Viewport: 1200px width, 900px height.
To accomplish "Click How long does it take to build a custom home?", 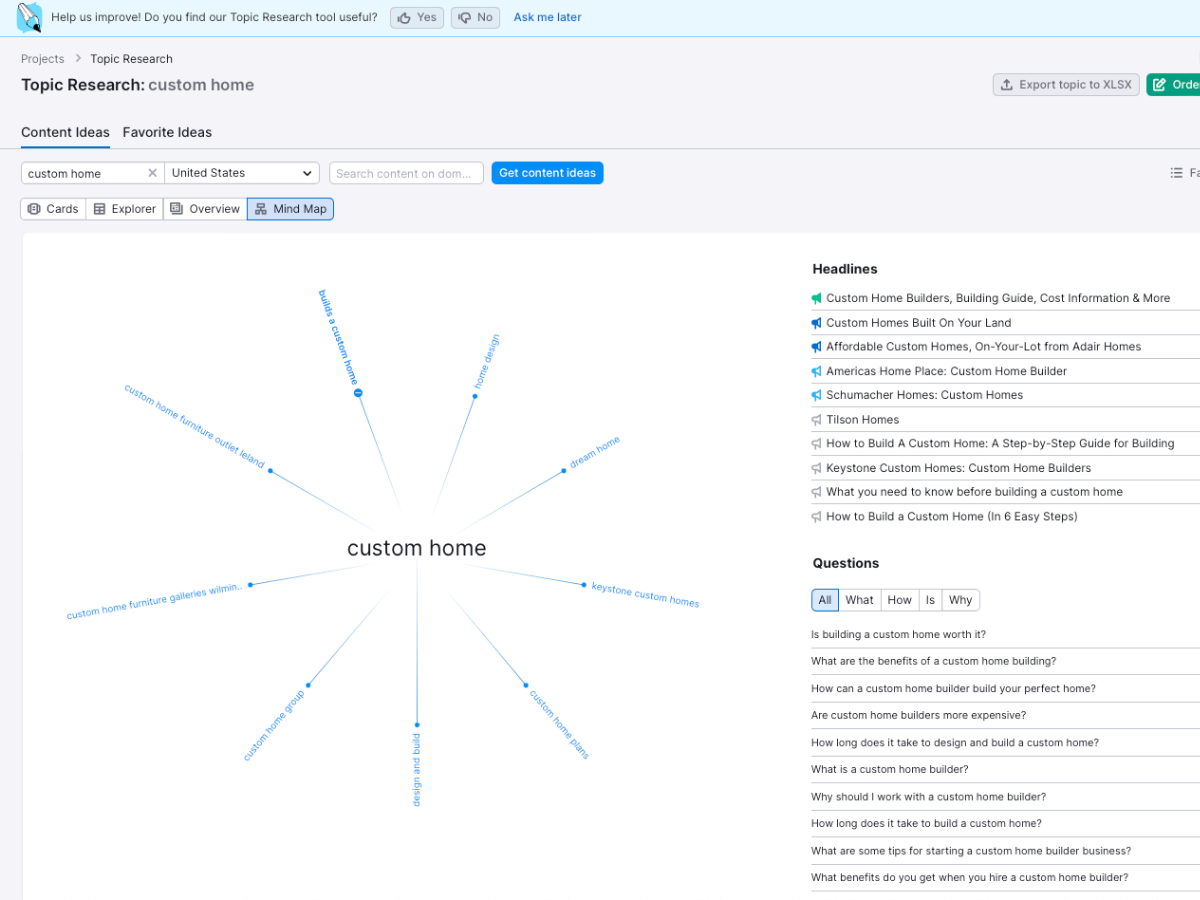I will point(926,824).
